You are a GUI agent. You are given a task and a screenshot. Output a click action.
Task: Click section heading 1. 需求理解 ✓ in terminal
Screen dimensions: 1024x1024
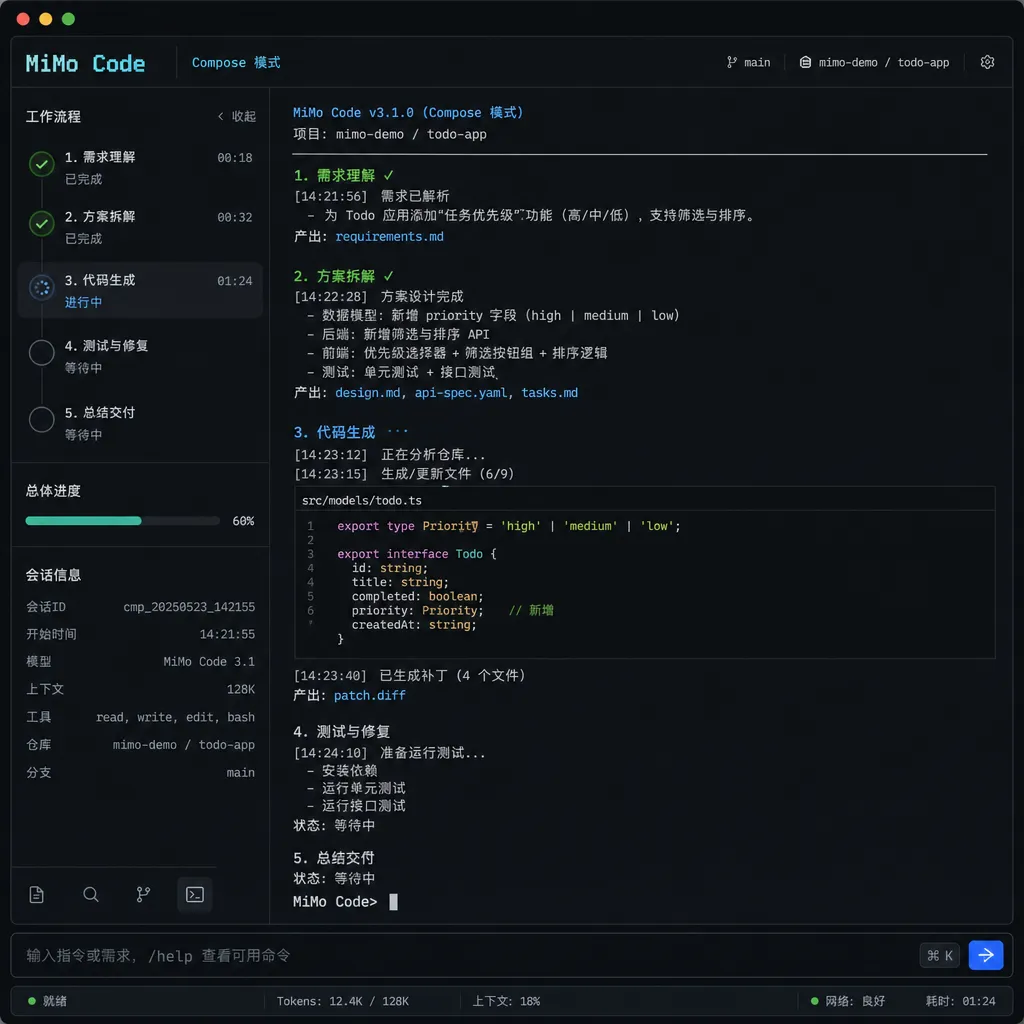pos(344,175)
